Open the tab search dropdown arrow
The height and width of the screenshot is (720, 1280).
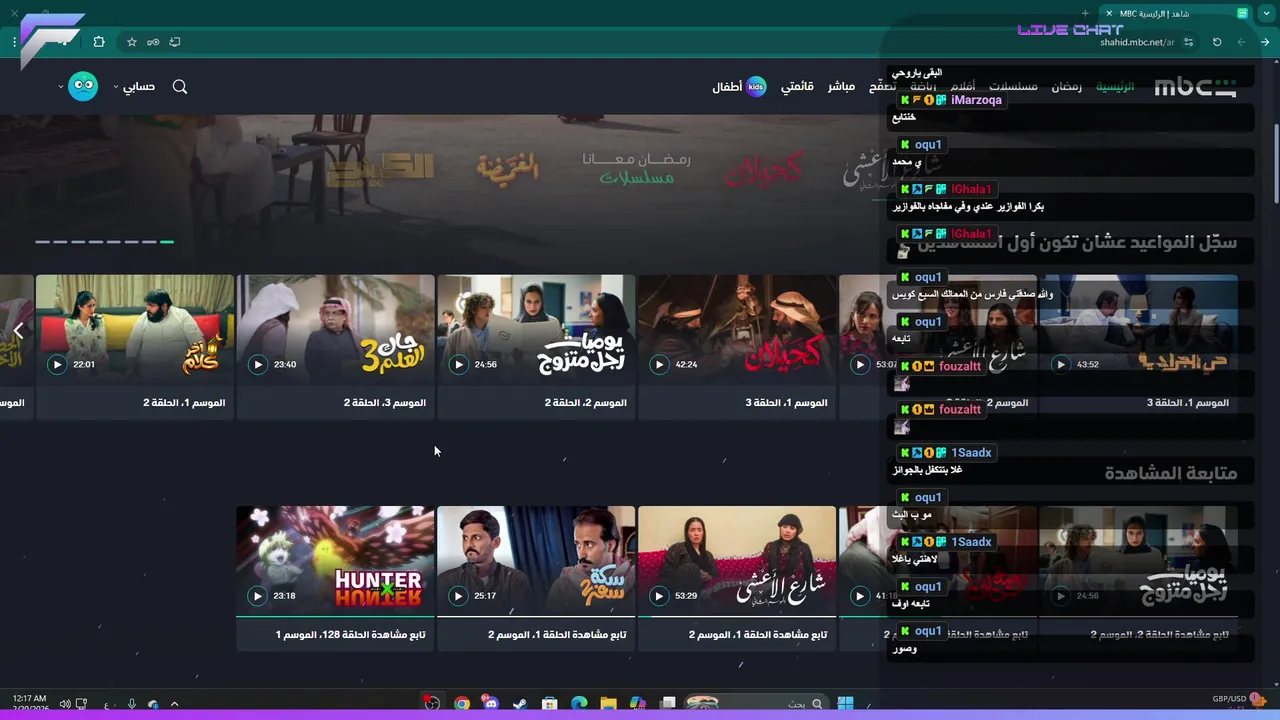(1266, 13)
